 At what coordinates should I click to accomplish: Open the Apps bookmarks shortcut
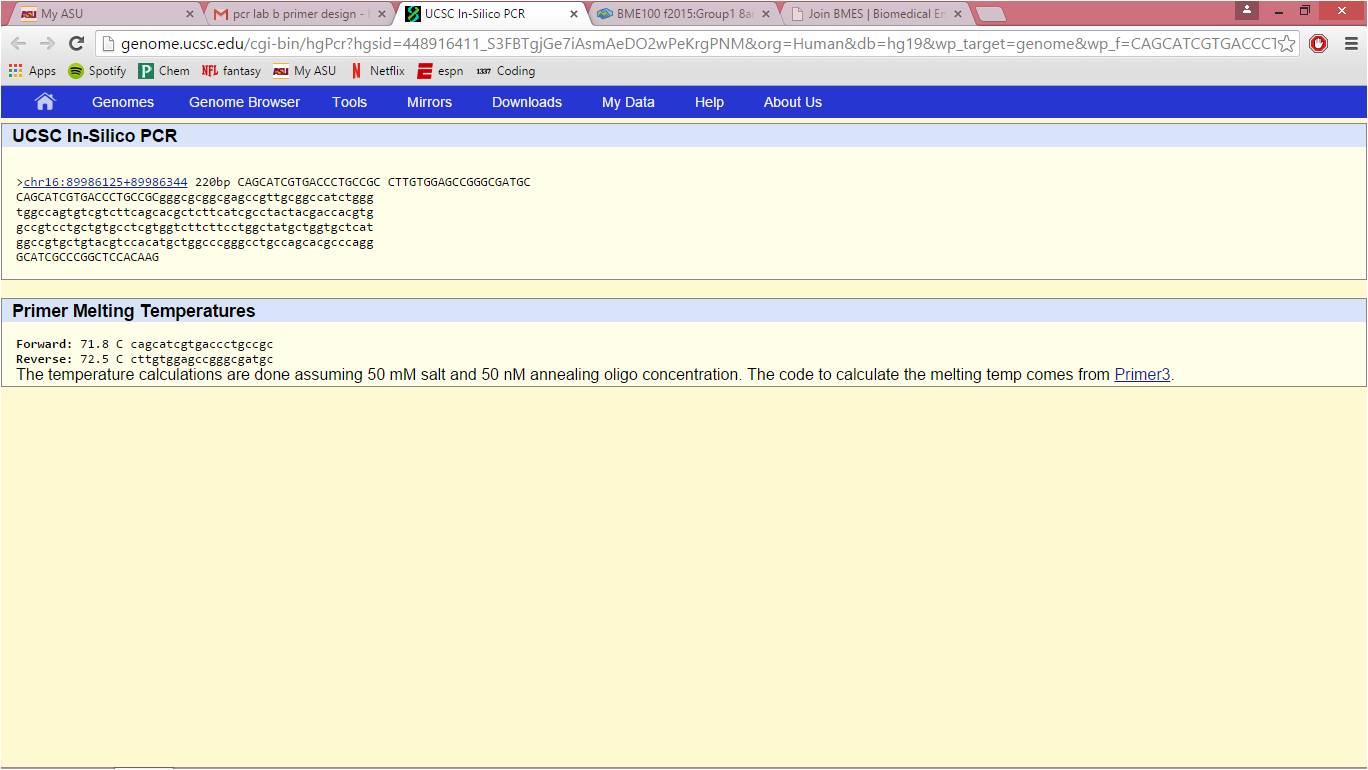[x=32, y=71]
